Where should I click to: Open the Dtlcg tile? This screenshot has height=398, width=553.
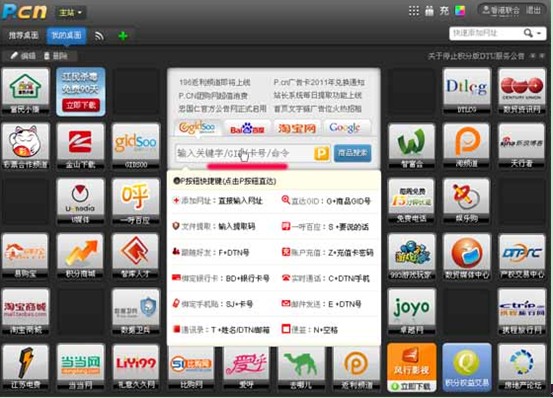click(x=467, y=91)
